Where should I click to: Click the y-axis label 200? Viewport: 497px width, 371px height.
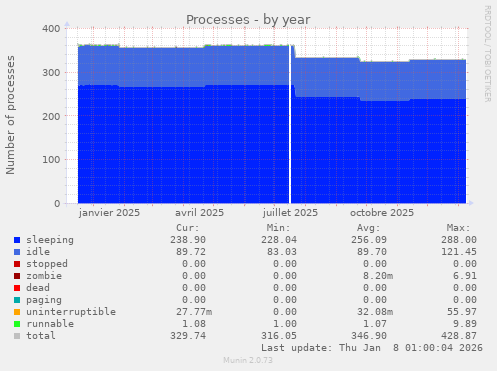(x=51, y=117)
